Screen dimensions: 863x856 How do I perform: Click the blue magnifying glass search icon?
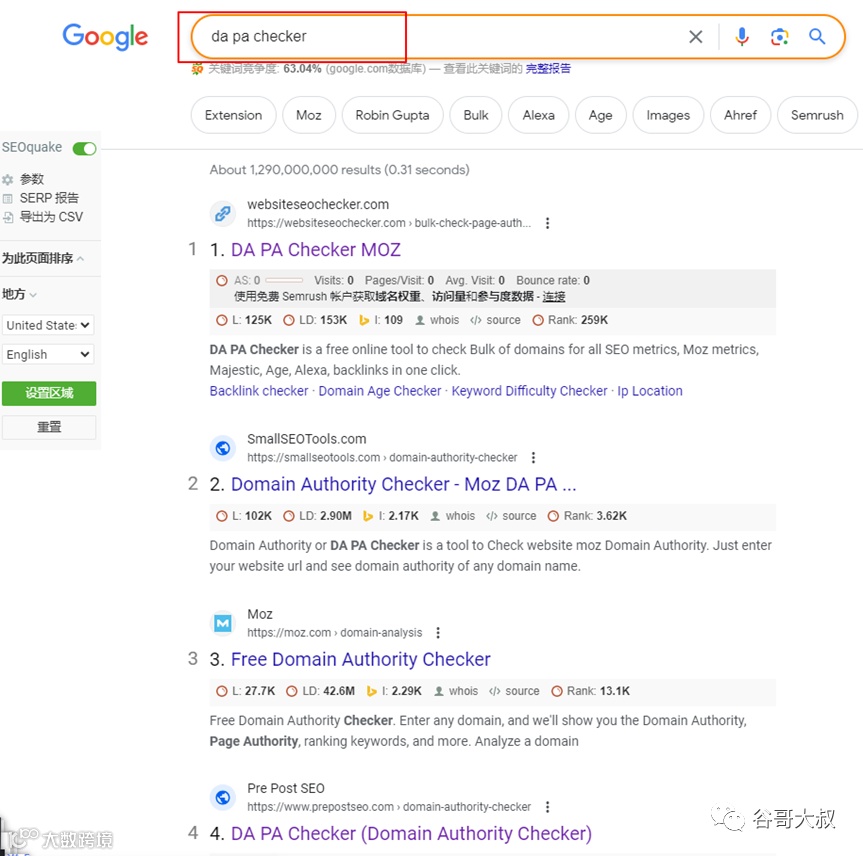817,37
